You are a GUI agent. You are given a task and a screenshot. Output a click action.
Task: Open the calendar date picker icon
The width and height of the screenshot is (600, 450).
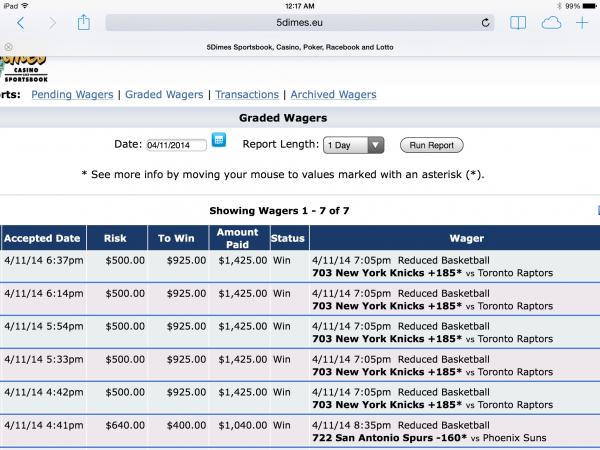tap(219, 143)
